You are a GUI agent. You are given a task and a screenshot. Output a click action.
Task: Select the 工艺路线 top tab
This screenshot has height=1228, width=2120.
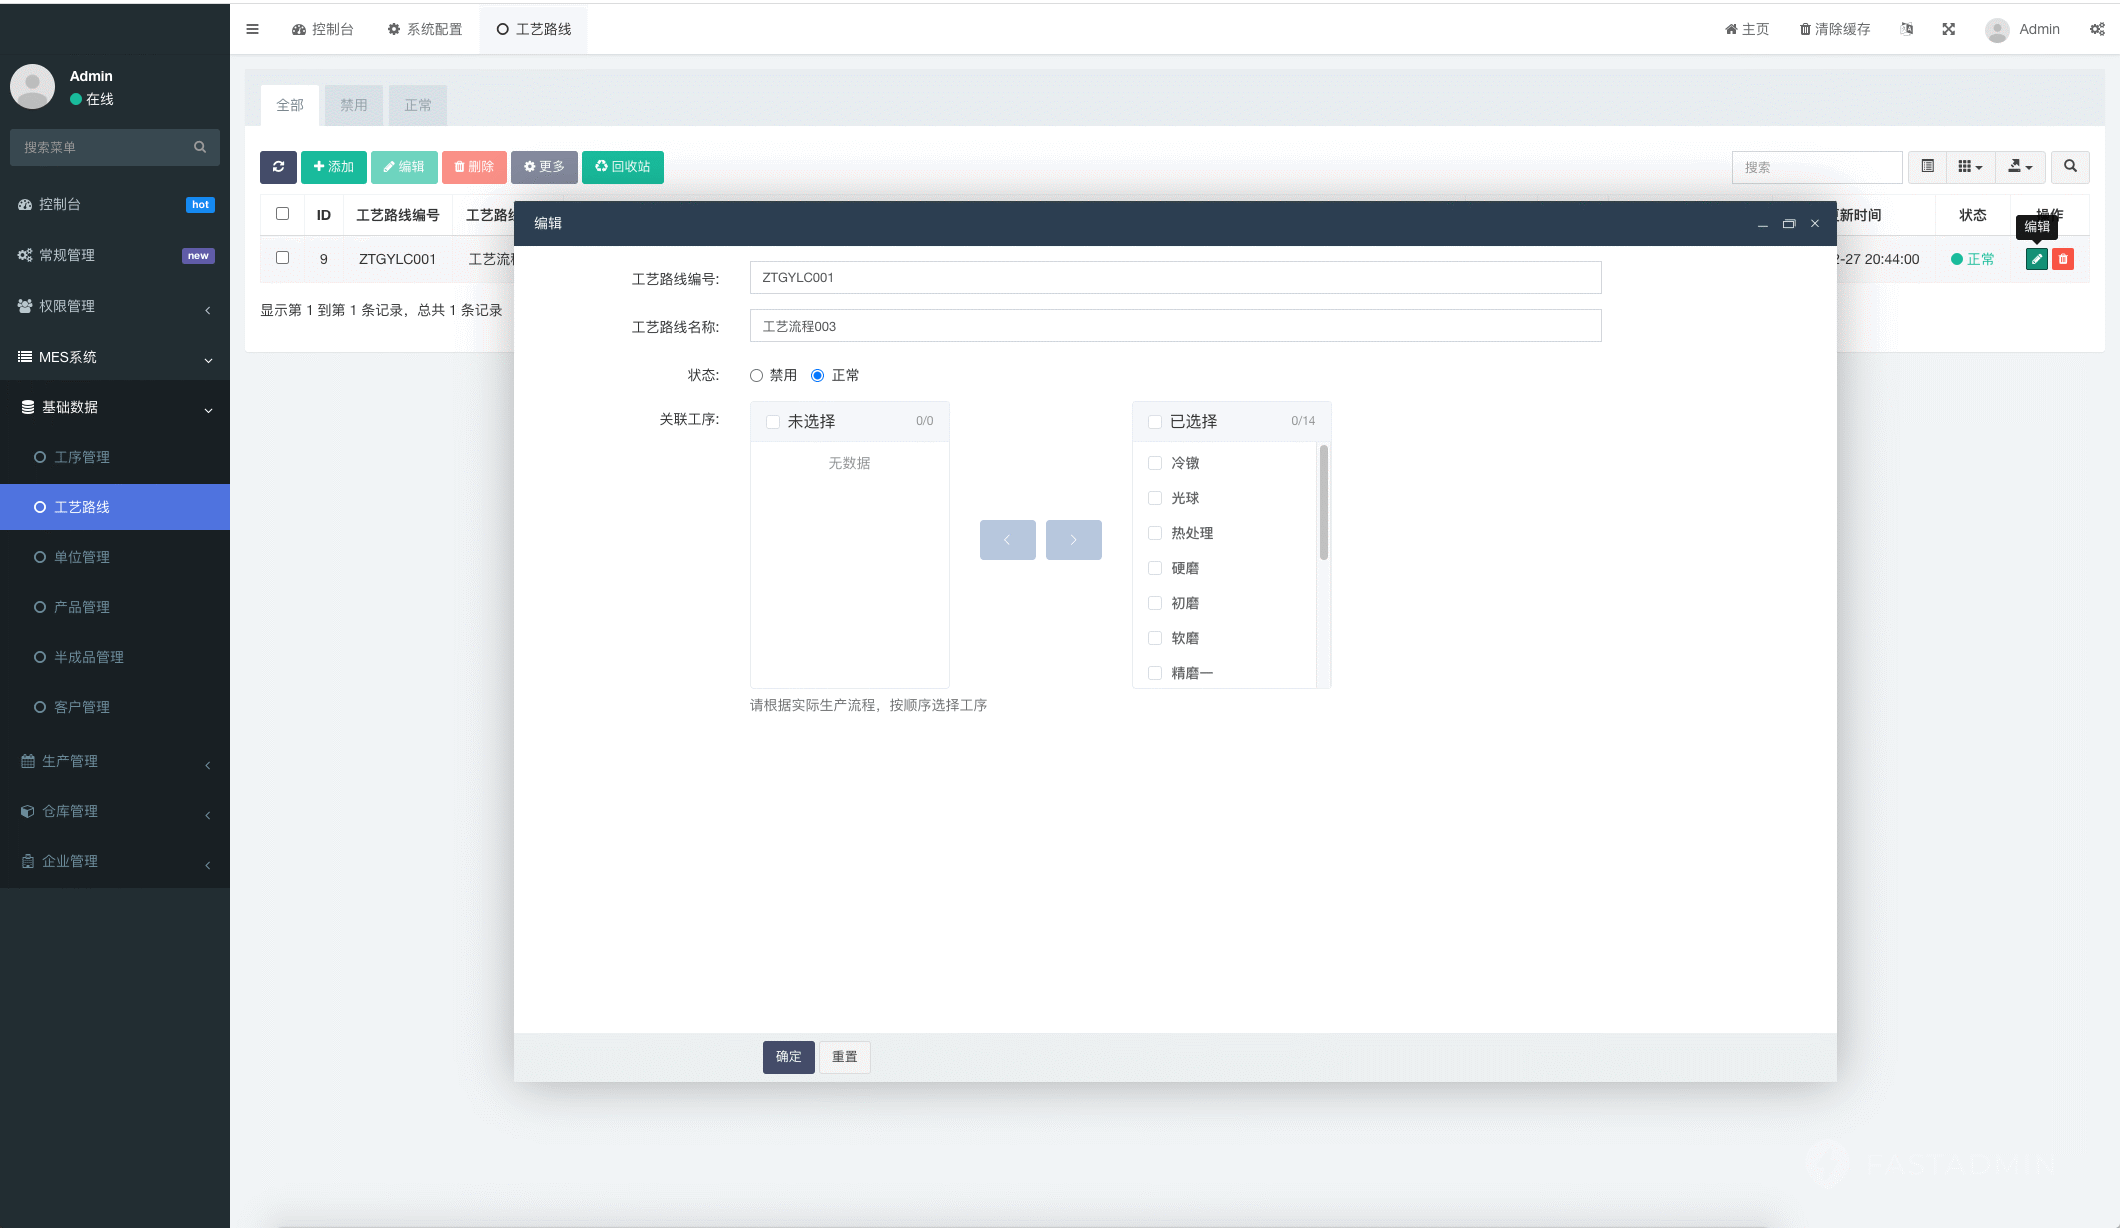point(533,29)
